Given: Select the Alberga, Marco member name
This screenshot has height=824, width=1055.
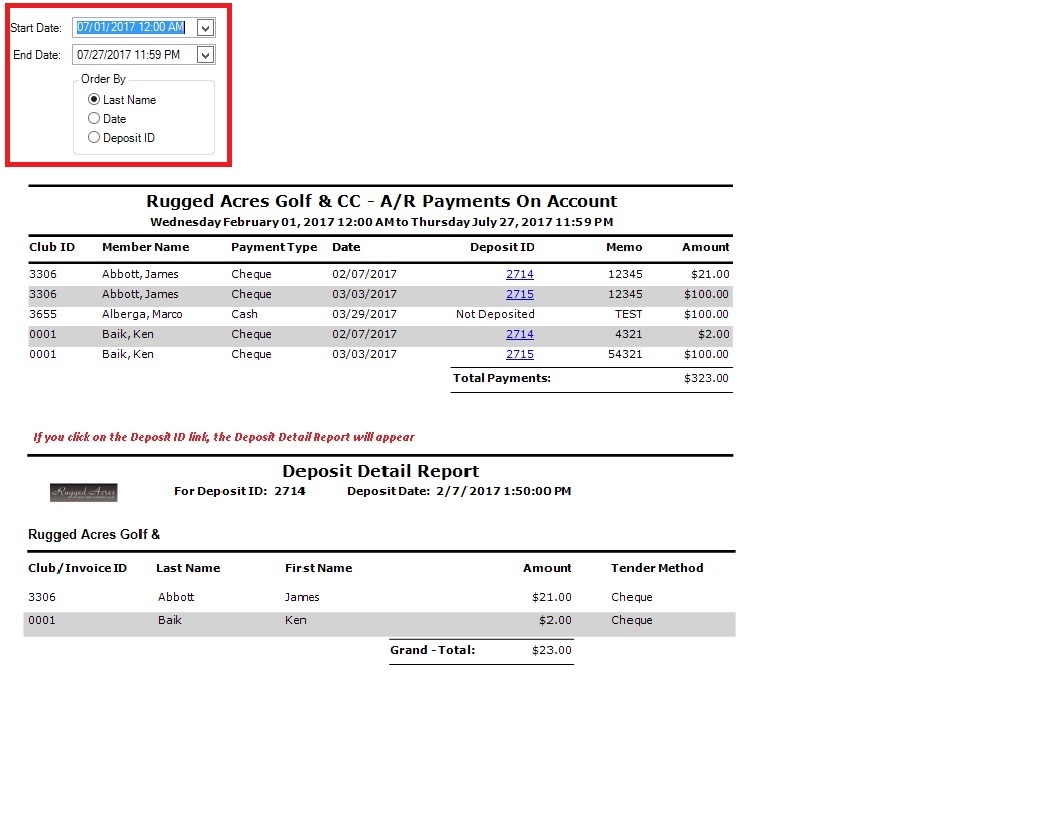Looking at the screenshot, I should 142,314.
